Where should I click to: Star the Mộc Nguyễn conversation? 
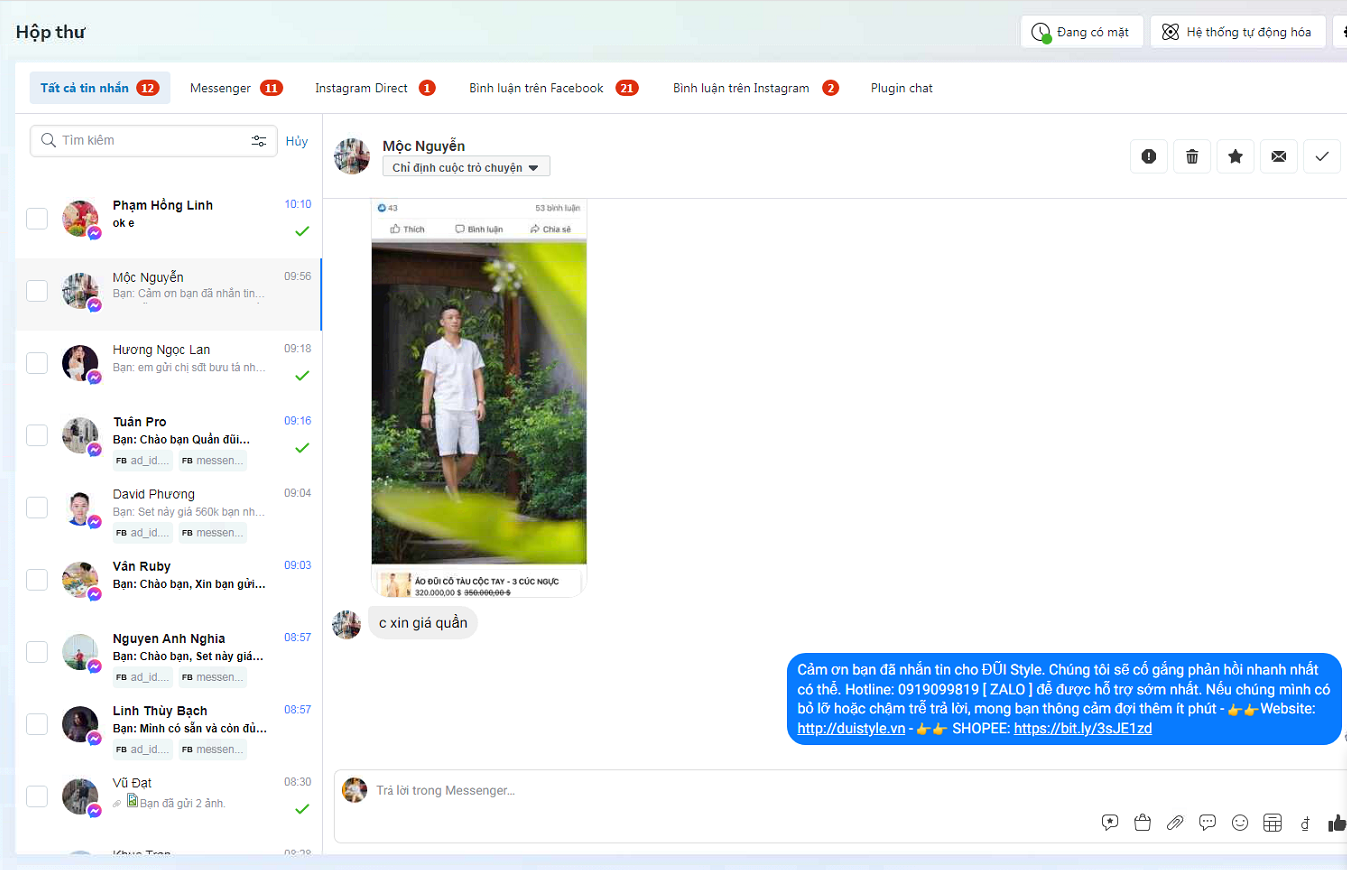1236,156
